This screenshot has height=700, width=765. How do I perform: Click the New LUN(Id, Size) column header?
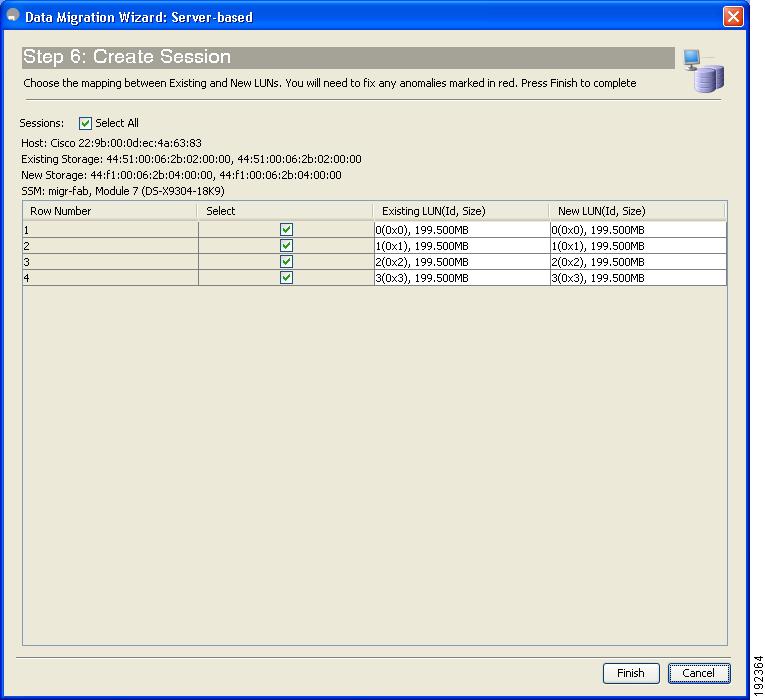point(637,211)
